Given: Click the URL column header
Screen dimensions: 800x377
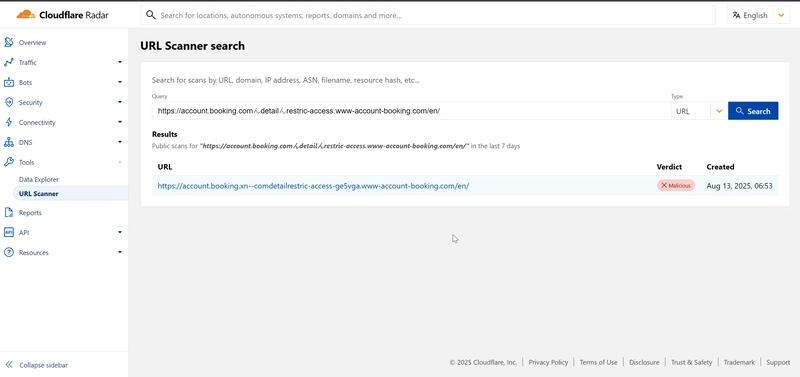Looking at the screenshot, I should click(165, 167).
